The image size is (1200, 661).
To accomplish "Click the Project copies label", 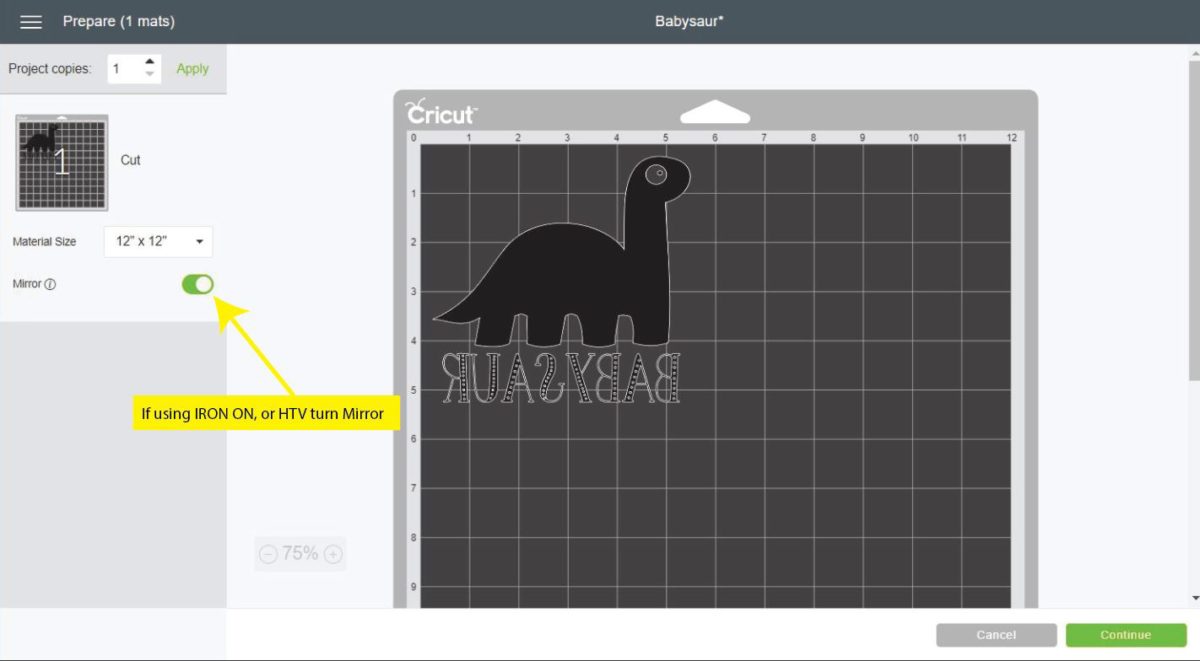I will tap(50, 69).
